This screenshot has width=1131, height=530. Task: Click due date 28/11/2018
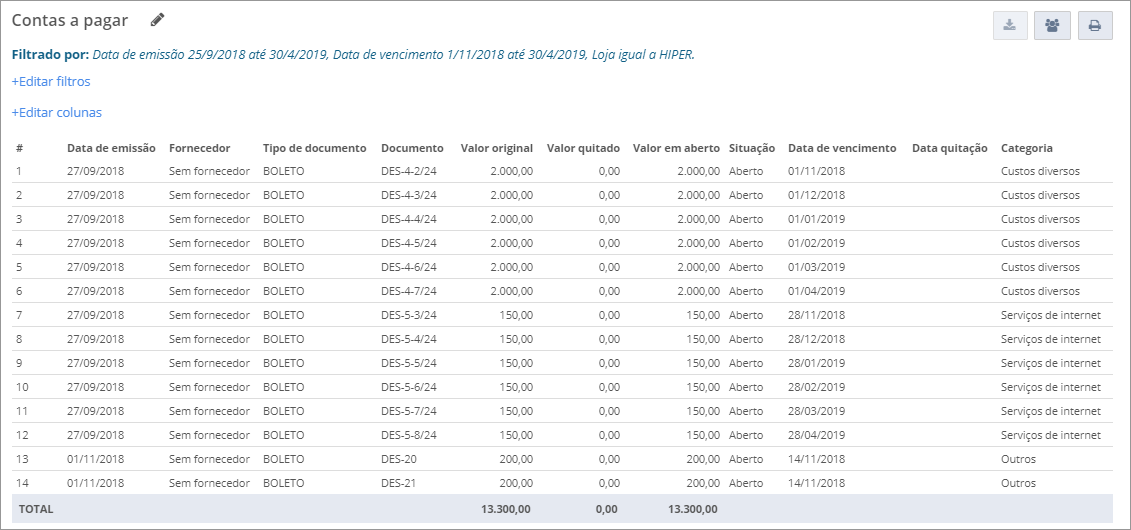(816, 315)
